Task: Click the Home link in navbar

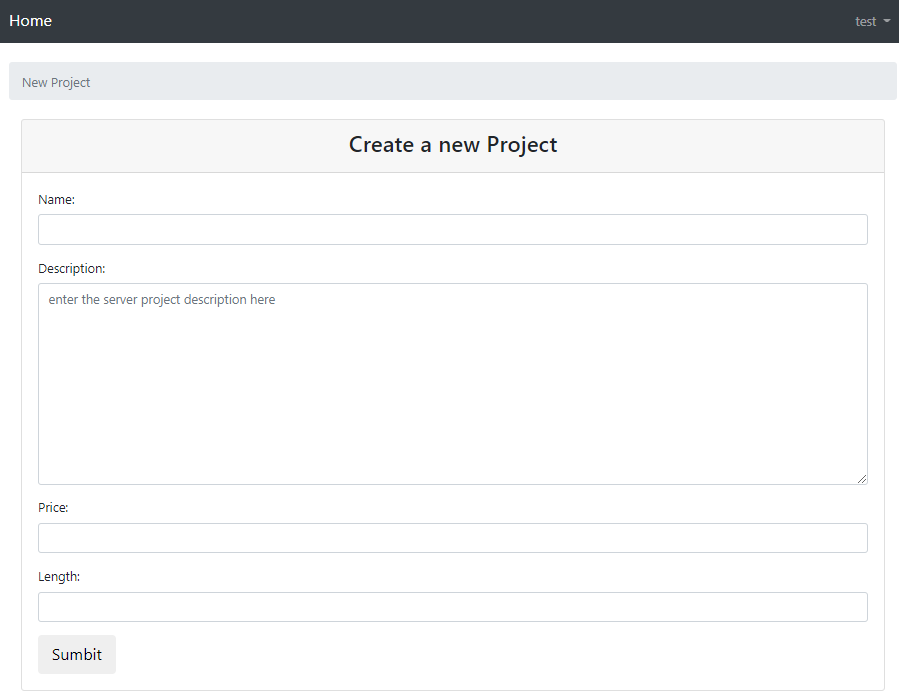Action: [31, 21]
